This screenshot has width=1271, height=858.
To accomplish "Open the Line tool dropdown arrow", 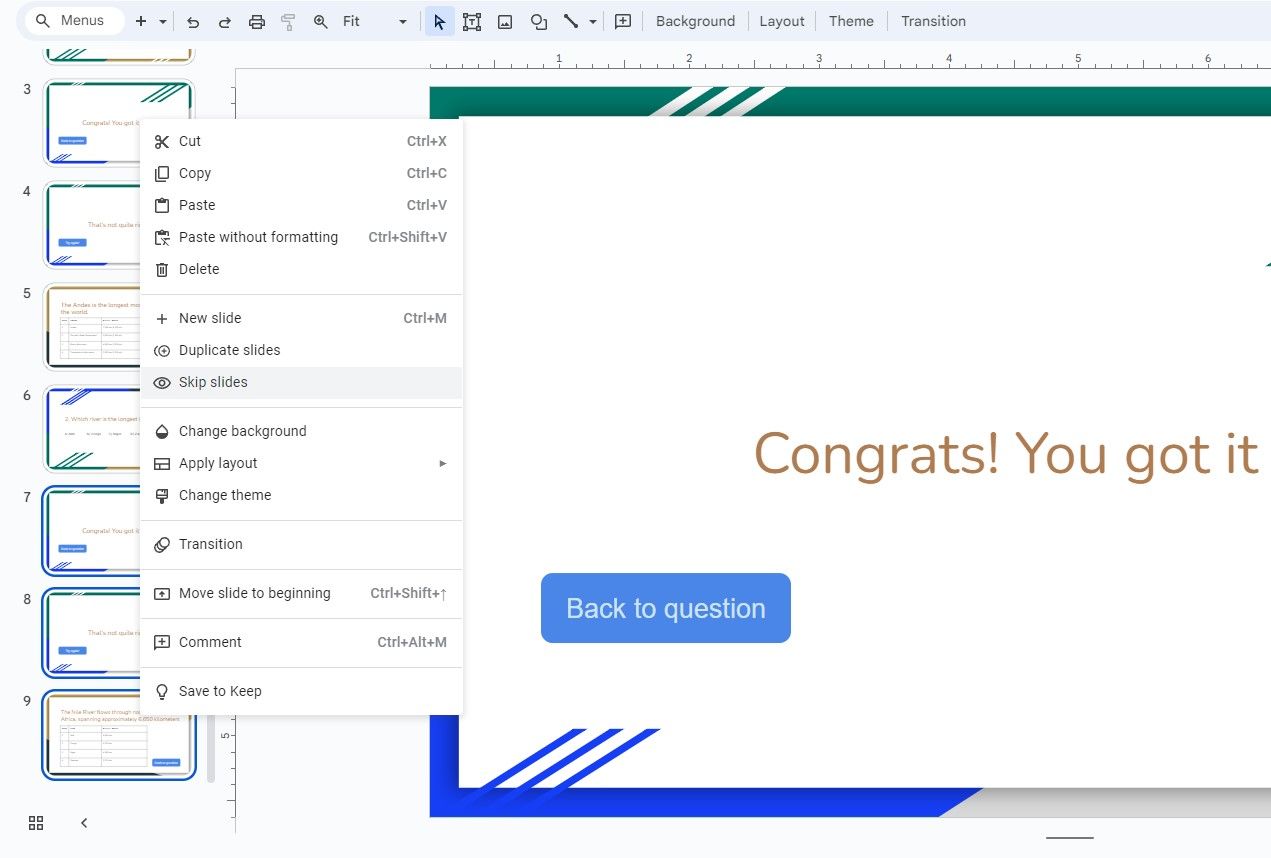I will pos(593,21).
